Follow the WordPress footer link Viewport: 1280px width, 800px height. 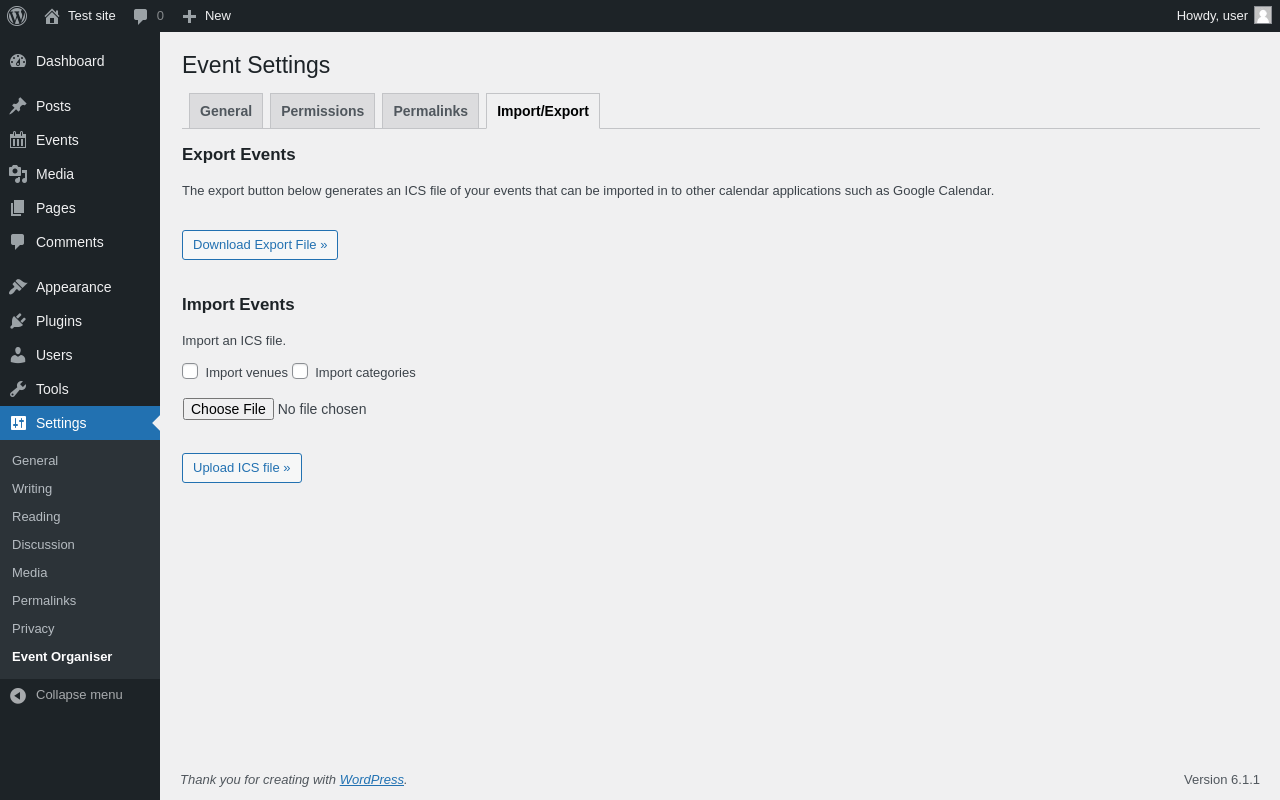372,779
